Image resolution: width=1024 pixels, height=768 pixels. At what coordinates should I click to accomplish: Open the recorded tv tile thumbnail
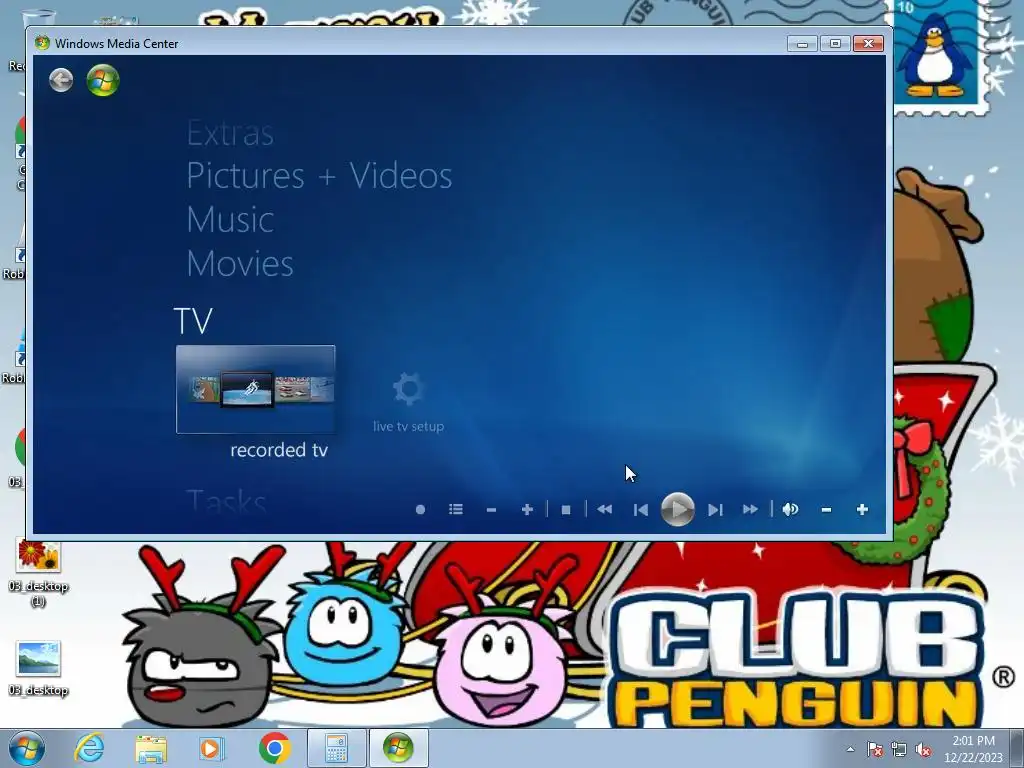(255, 389)
